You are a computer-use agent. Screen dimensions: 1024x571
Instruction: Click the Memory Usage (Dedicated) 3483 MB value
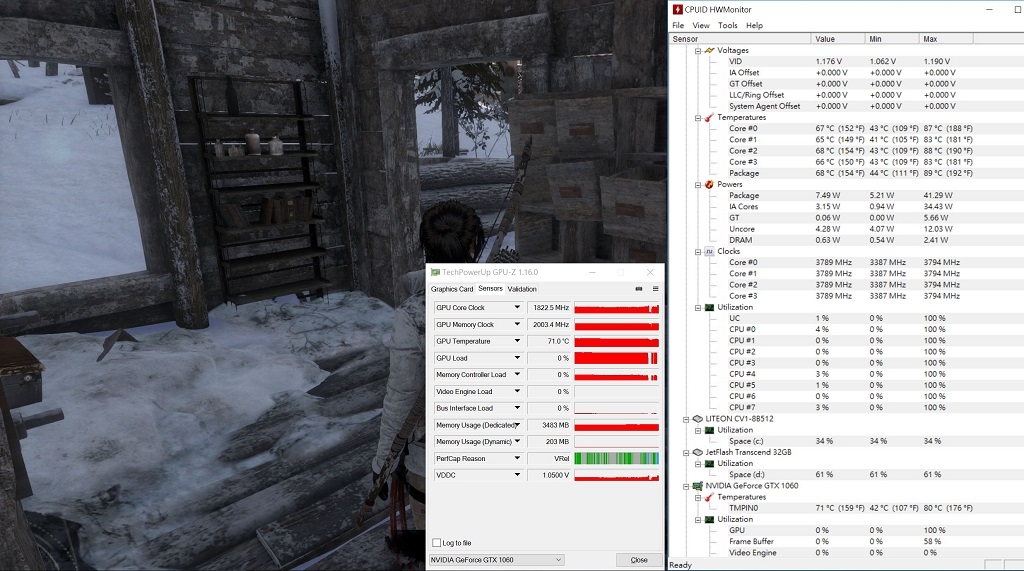(549, 425)
